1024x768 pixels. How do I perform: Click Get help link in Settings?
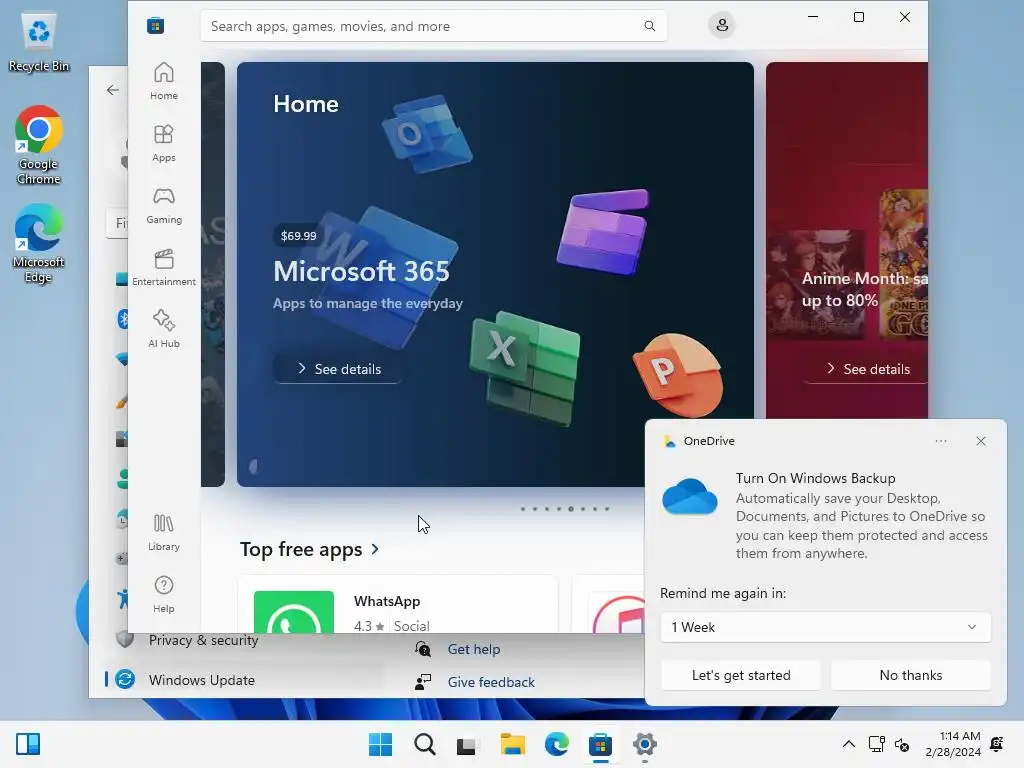click(473, 649)
